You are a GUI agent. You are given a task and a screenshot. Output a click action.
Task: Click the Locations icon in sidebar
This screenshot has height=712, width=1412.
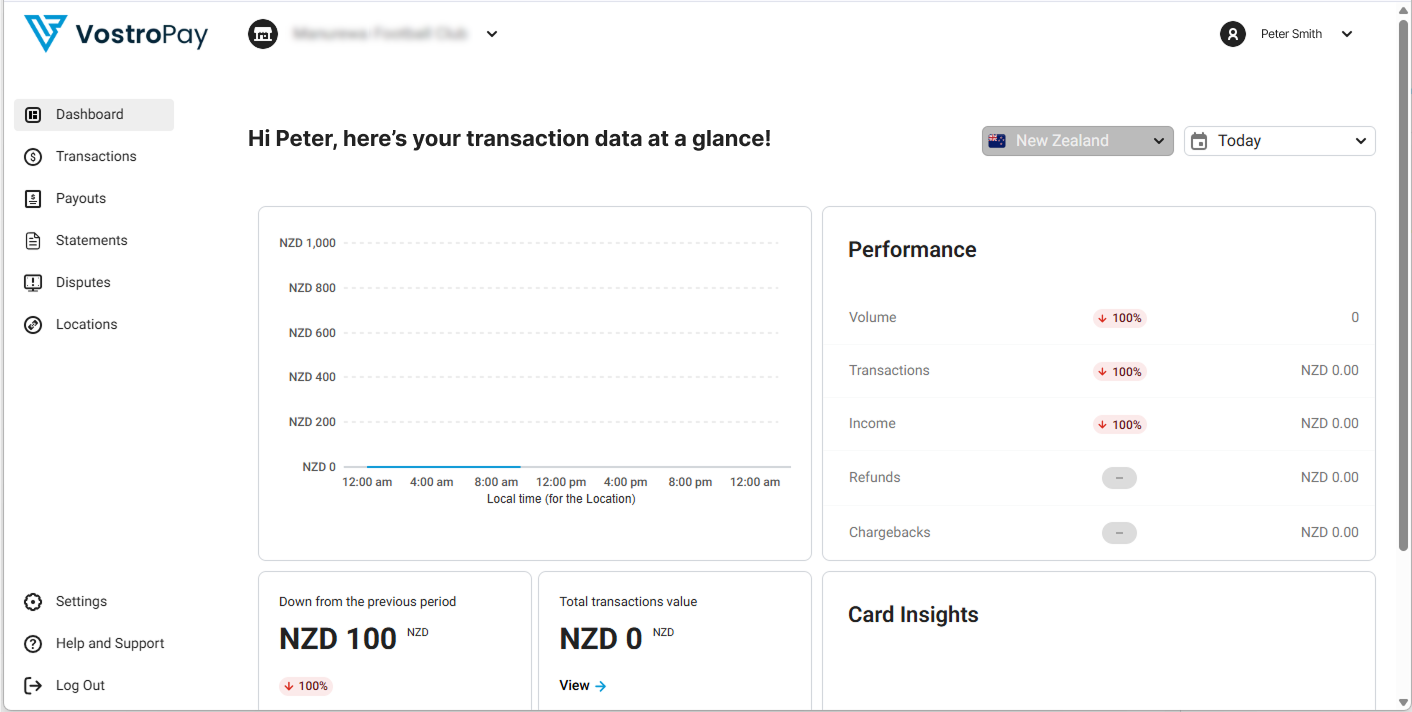(33, 325)
